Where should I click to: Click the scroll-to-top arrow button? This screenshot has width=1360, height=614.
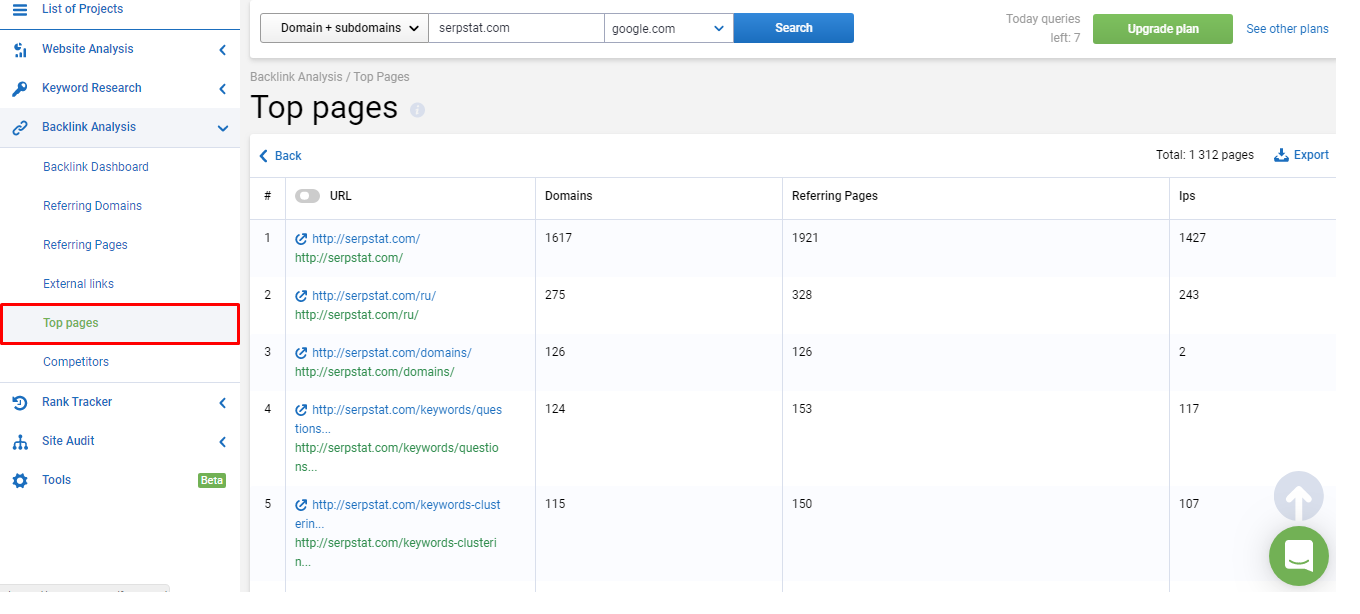(x=1299, y=496)
